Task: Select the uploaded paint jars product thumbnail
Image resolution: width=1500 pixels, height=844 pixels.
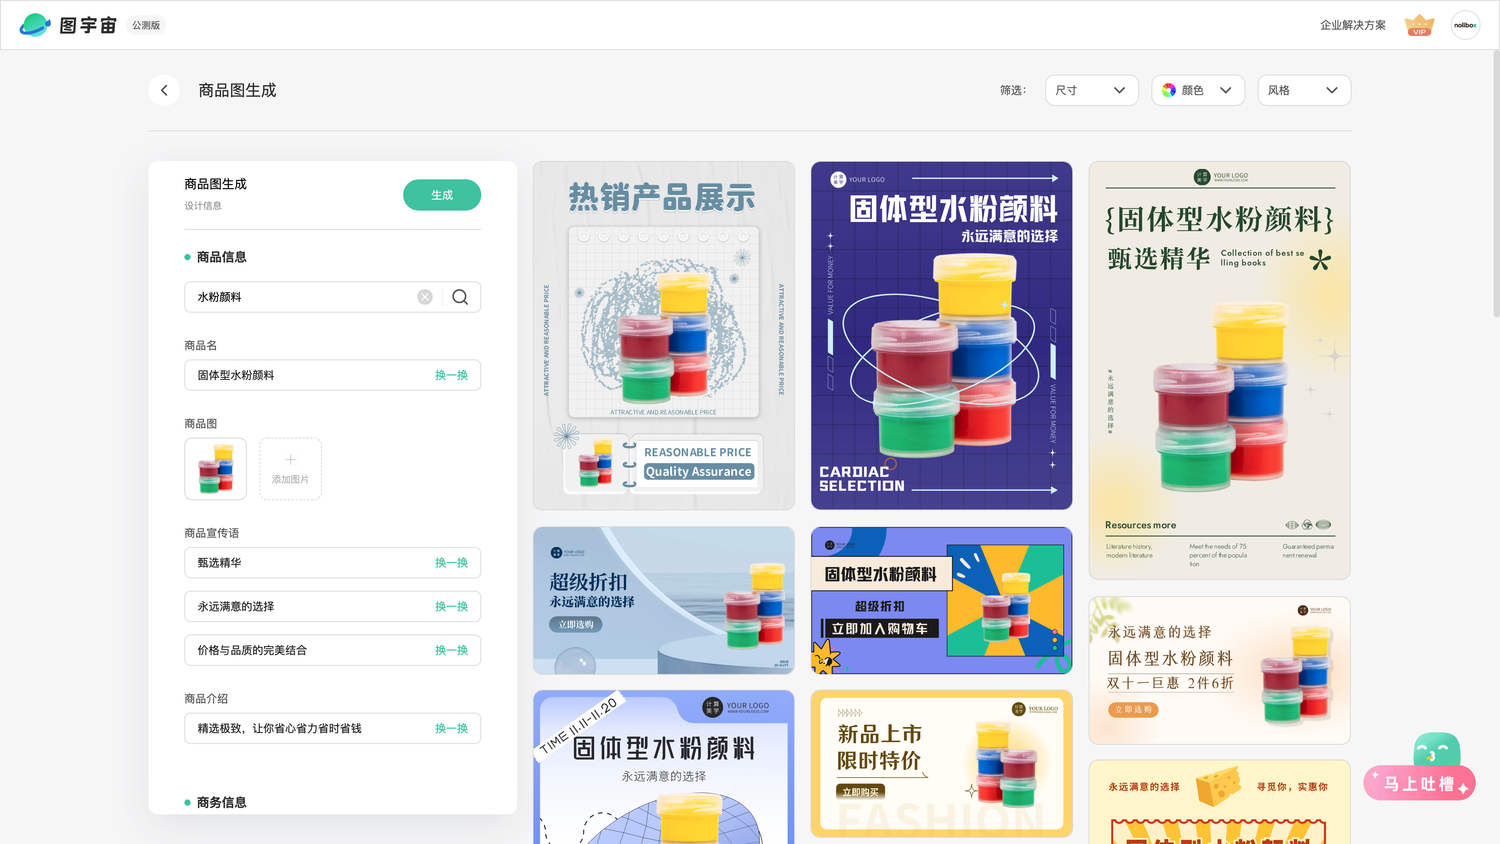Action: 215,469
